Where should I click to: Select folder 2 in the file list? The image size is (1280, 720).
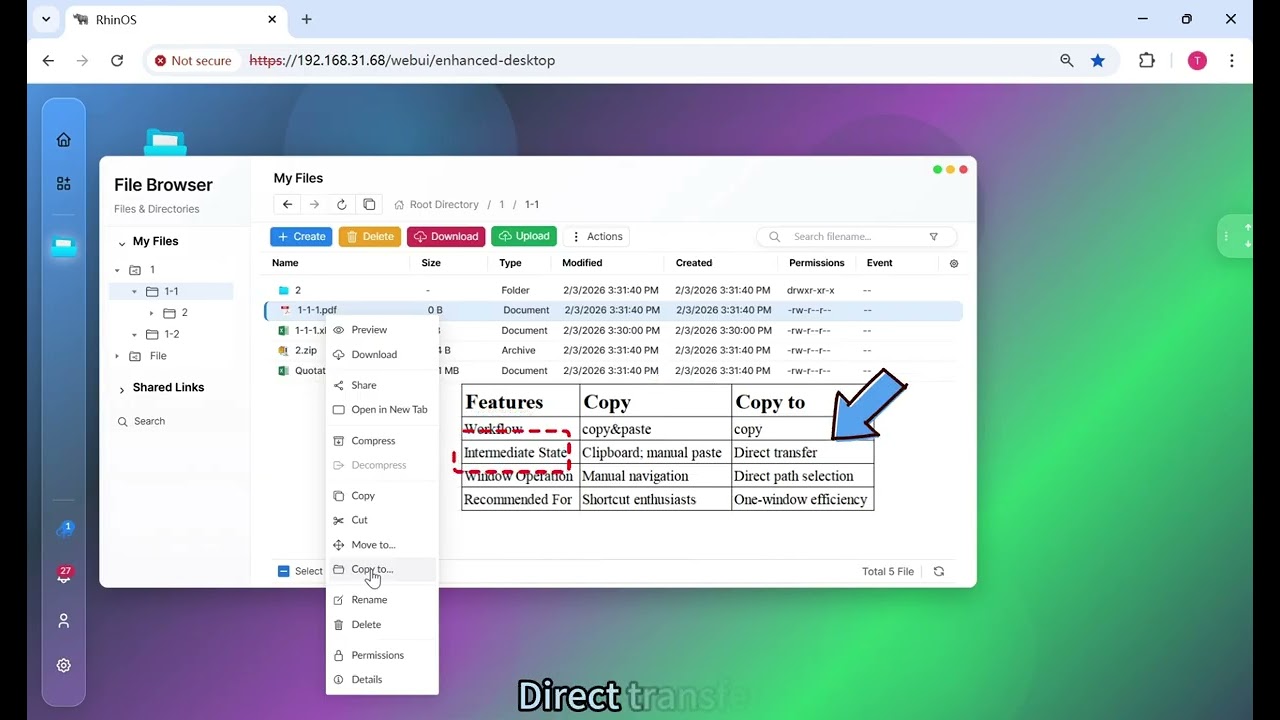pos(613,290)
